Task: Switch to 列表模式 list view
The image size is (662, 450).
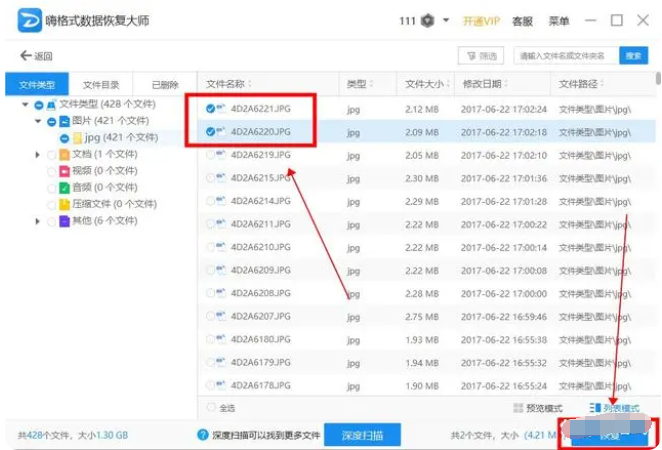Action: 615,408
